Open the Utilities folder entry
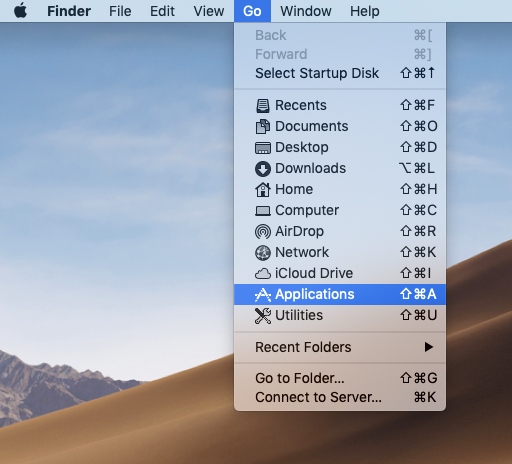 [340, 315]
